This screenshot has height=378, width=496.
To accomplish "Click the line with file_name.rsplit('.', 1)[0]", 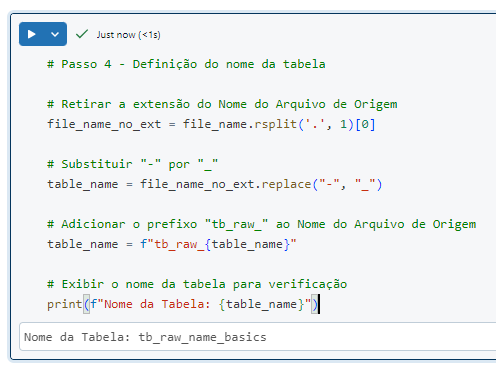I will (211, 124).
